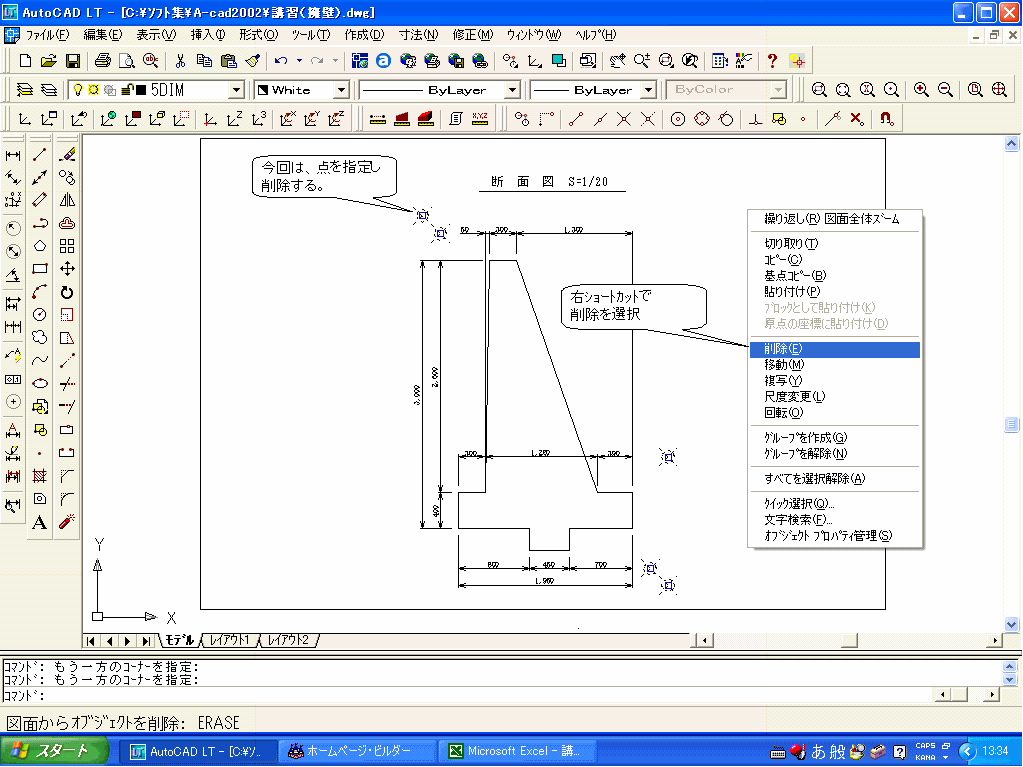This screenshot has width=1023, height=767.
Task: Open the 修正(M) menu
Action: (x=472, y=35)
